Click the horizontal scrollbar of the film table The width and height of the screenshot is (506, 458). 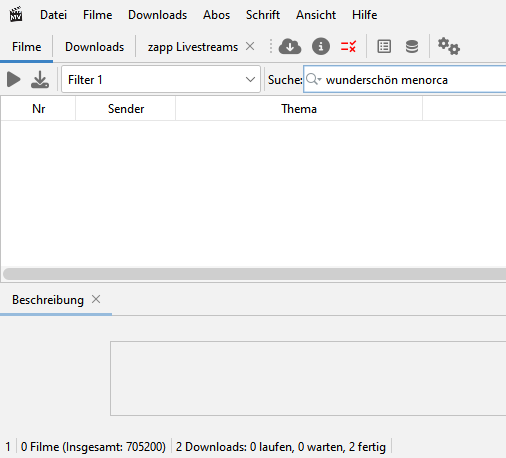(x=254, y=274)
